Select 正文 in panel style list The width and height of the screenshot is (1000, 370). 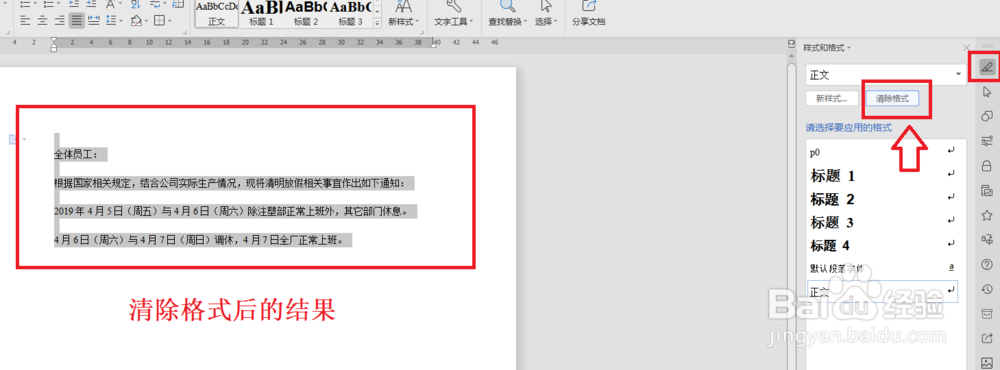tap(883, 292)
